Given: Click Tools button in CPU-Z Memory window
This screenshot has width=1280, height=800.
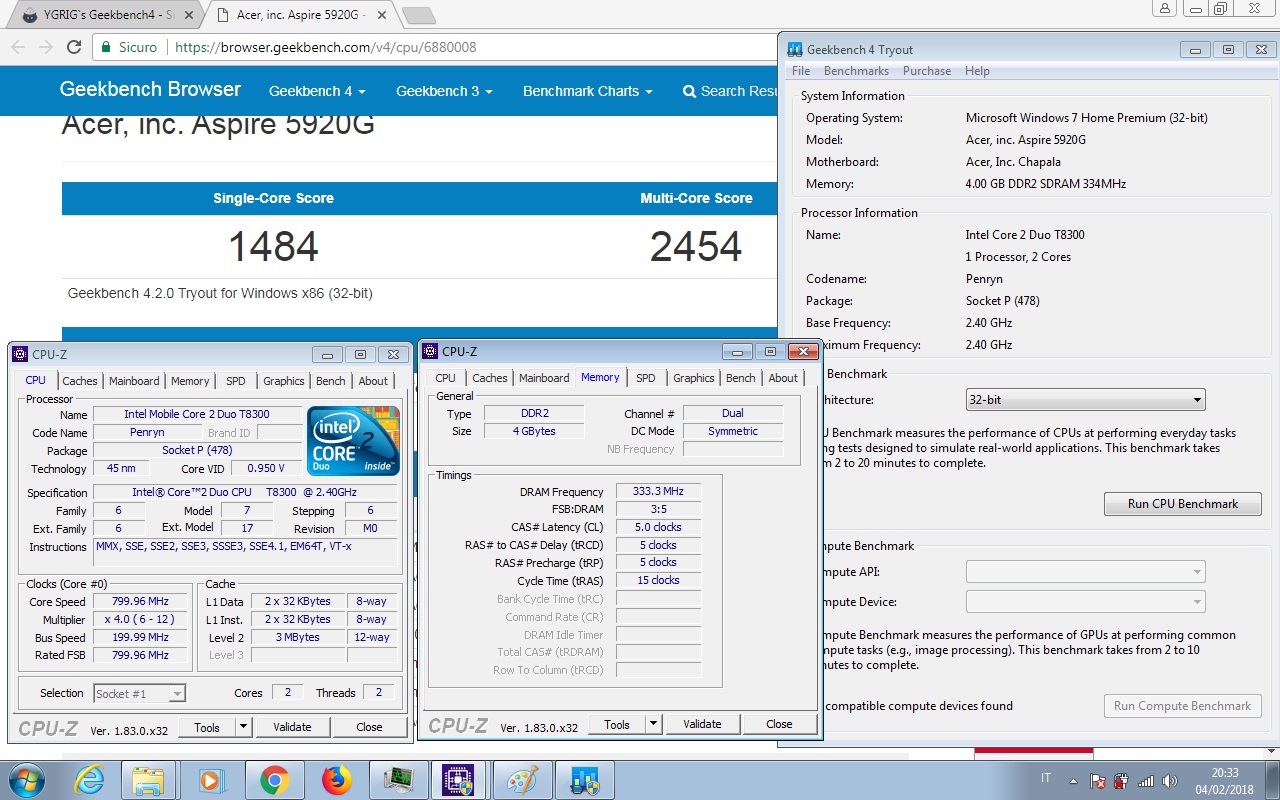Looking at the screenshot, I should 617,724.
